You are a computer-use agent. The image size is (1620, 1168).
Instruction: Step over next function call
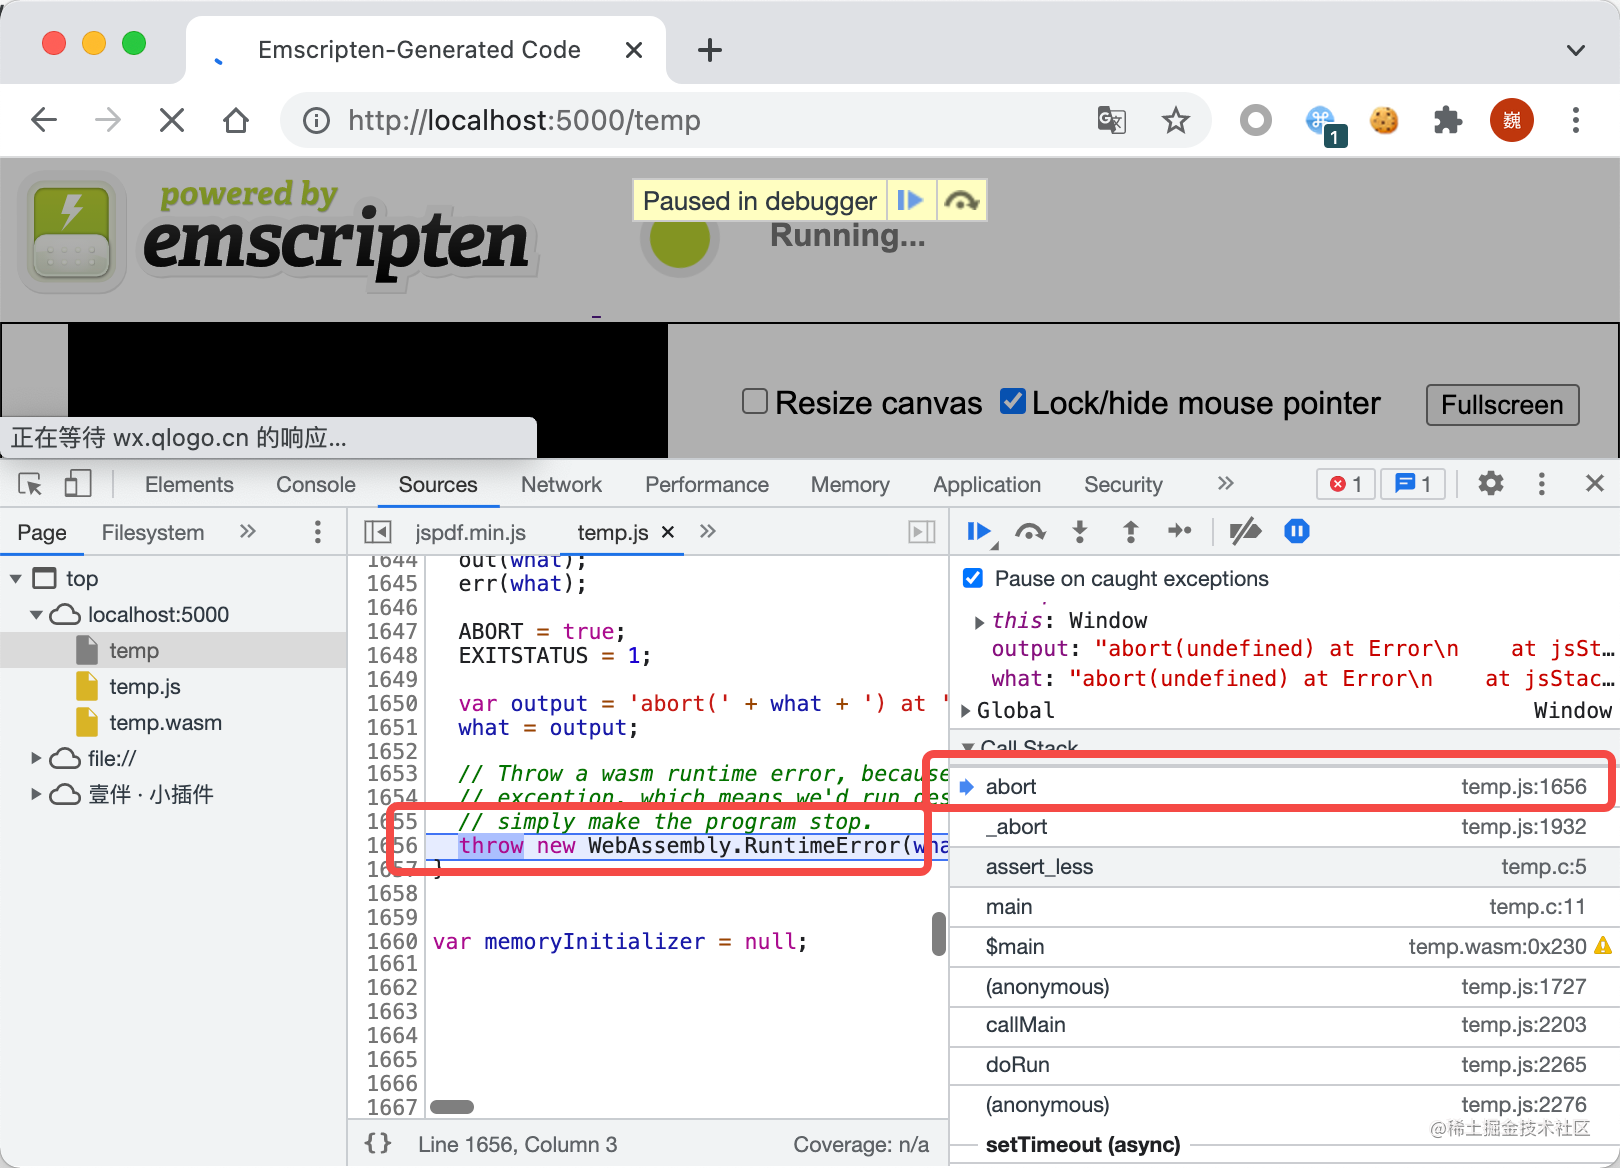[x=1030, y=532]
